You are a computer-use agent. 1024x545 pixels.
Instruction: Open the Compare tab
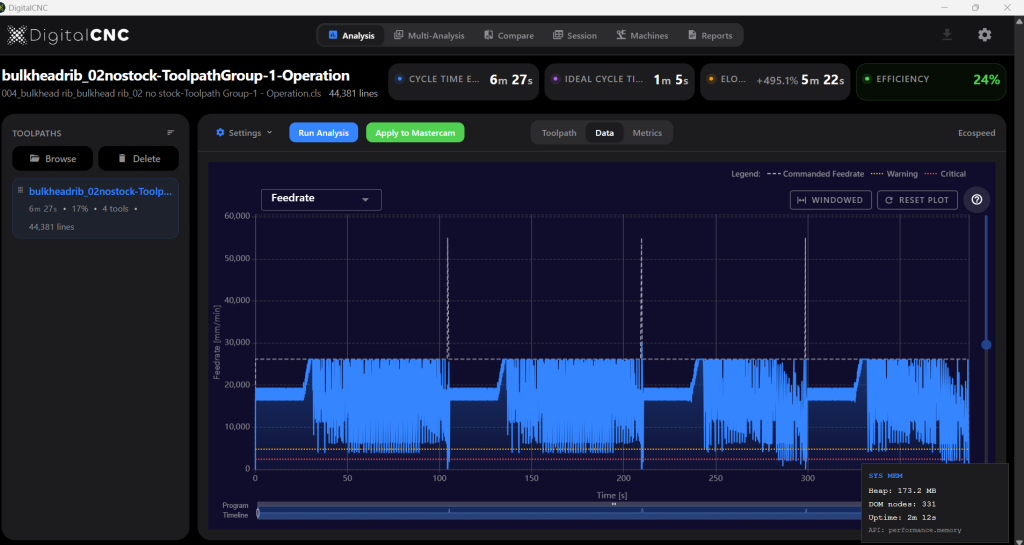509,35
